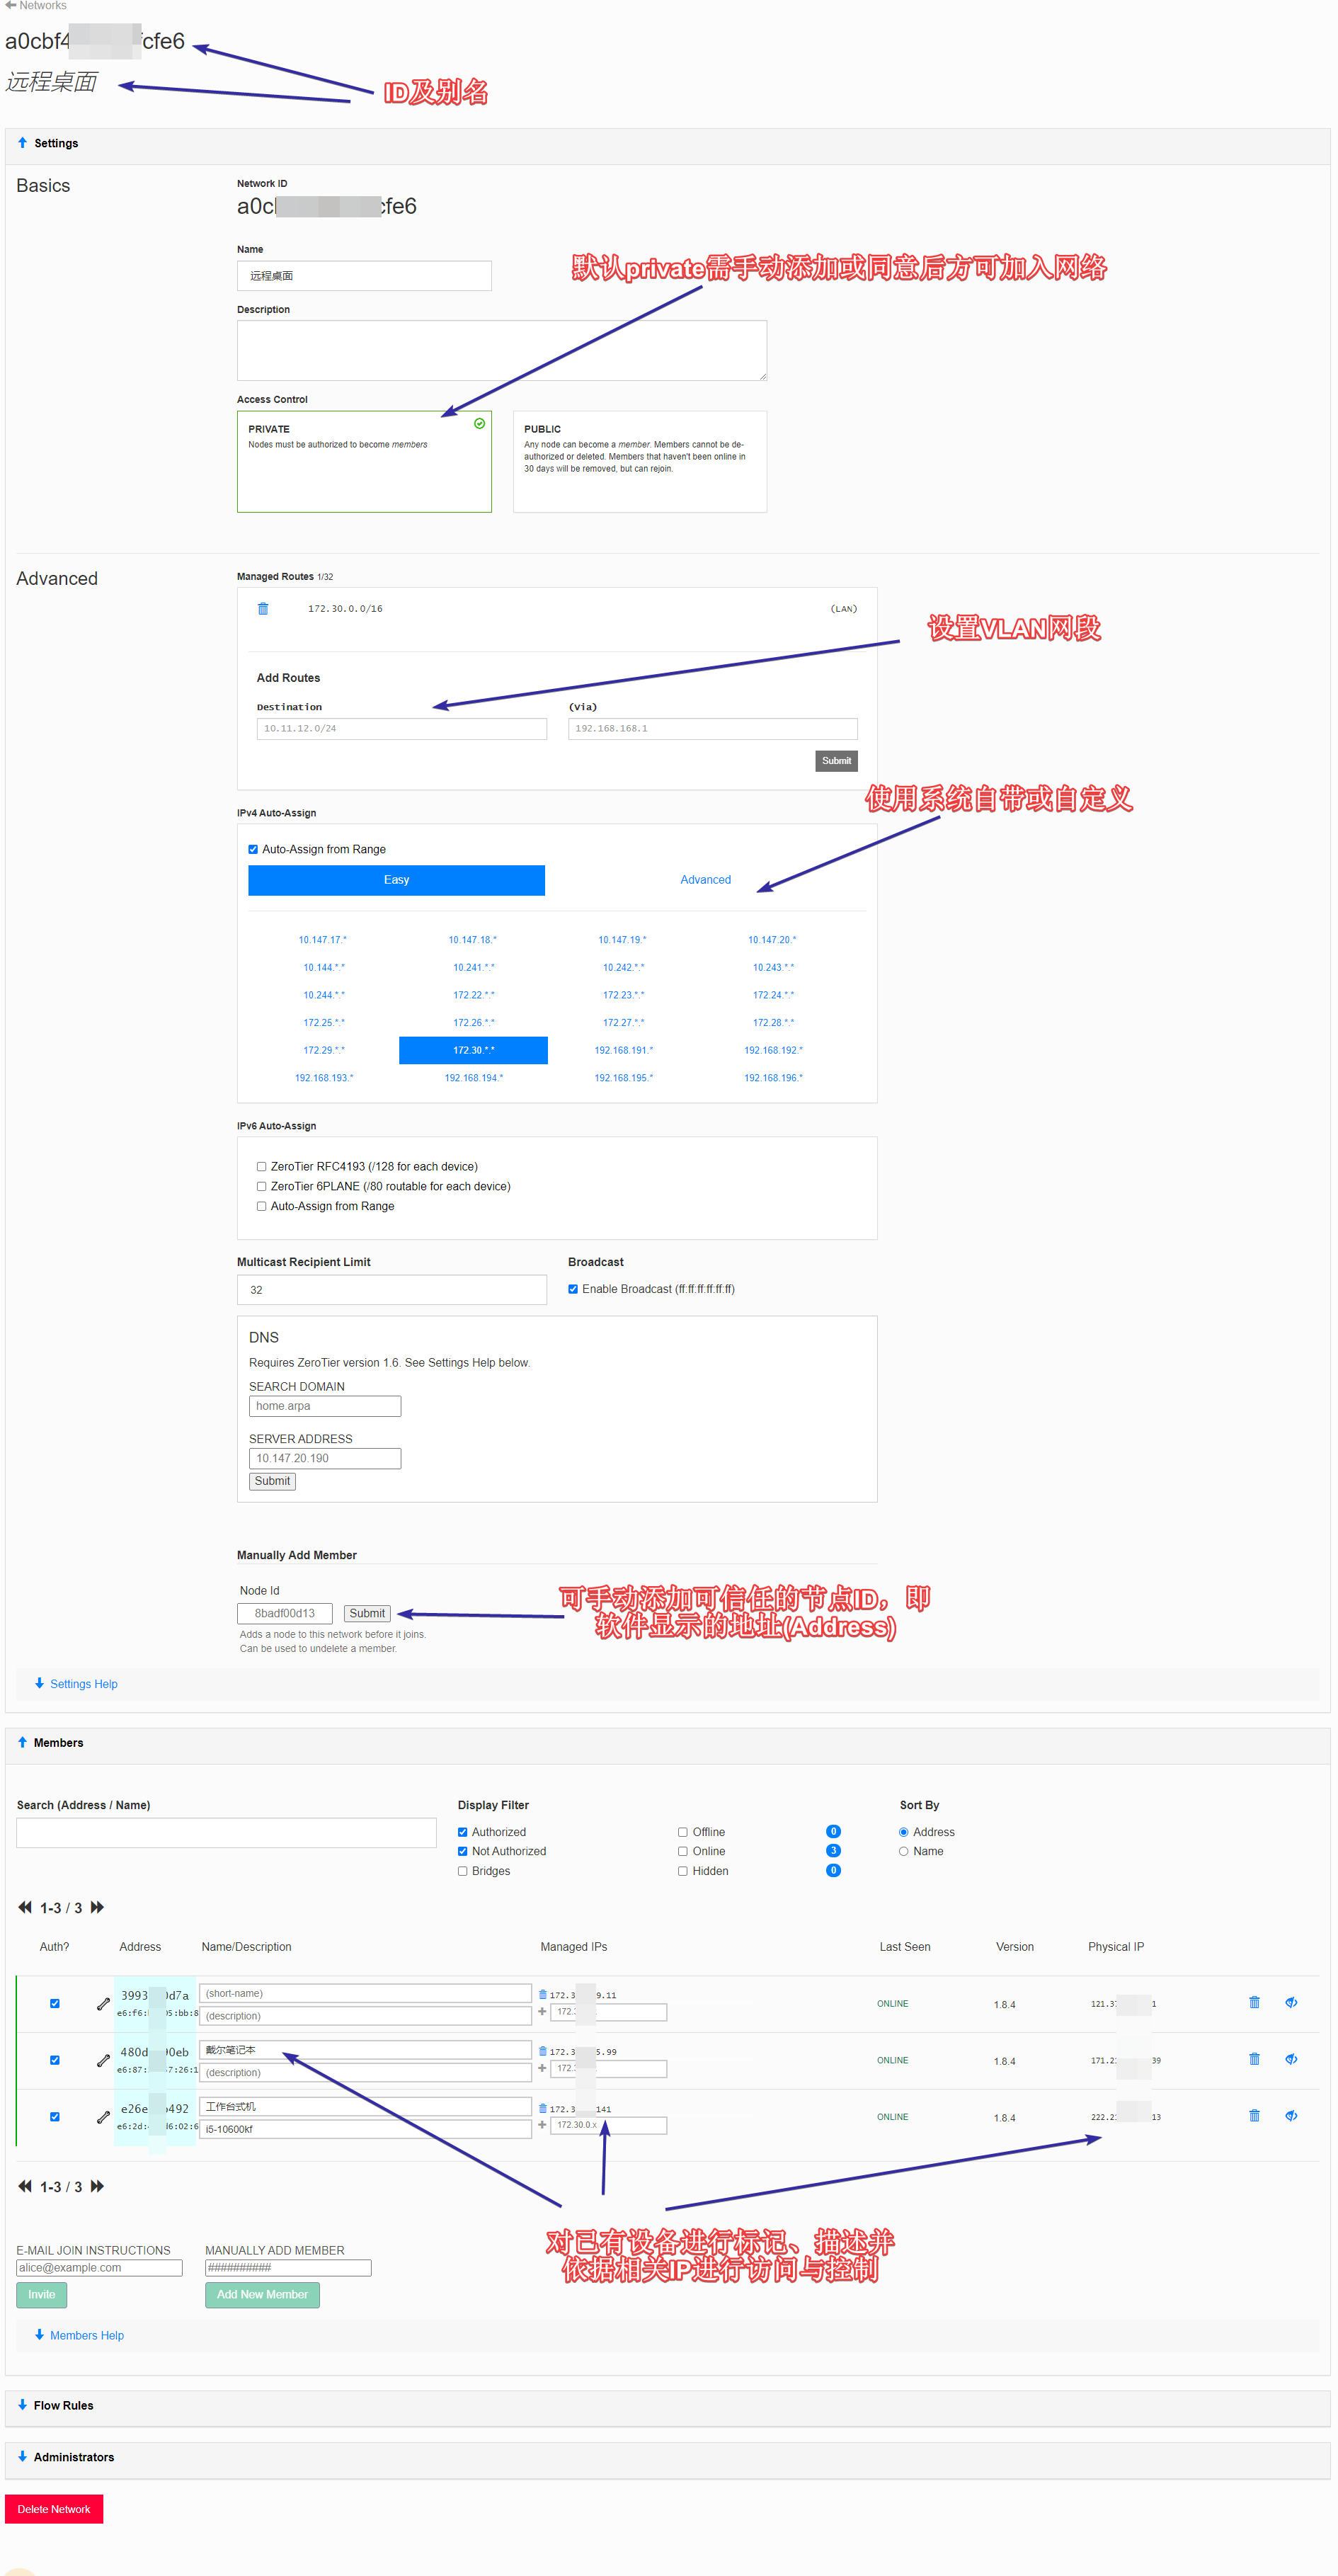Select Sort By Name radio button
Screen dimensions: 1338x2576
903,1851
